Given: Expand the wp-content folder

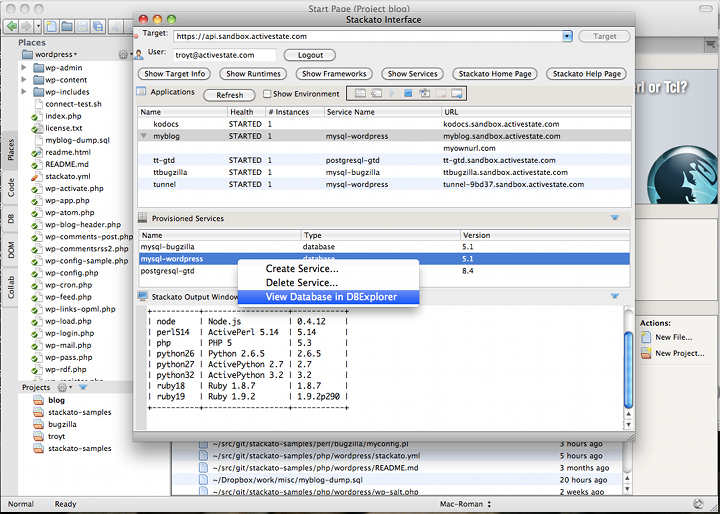Looking at the screenshot, I should [24, 79].
